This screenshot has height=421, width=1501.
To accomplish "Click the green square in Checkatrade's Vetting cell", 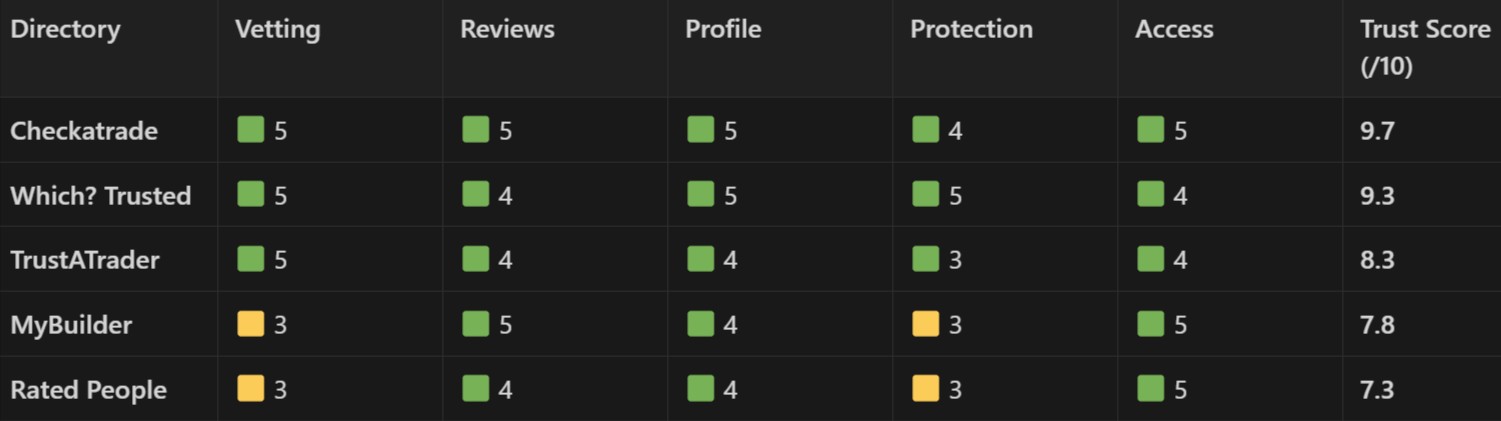I will (250, 130).
